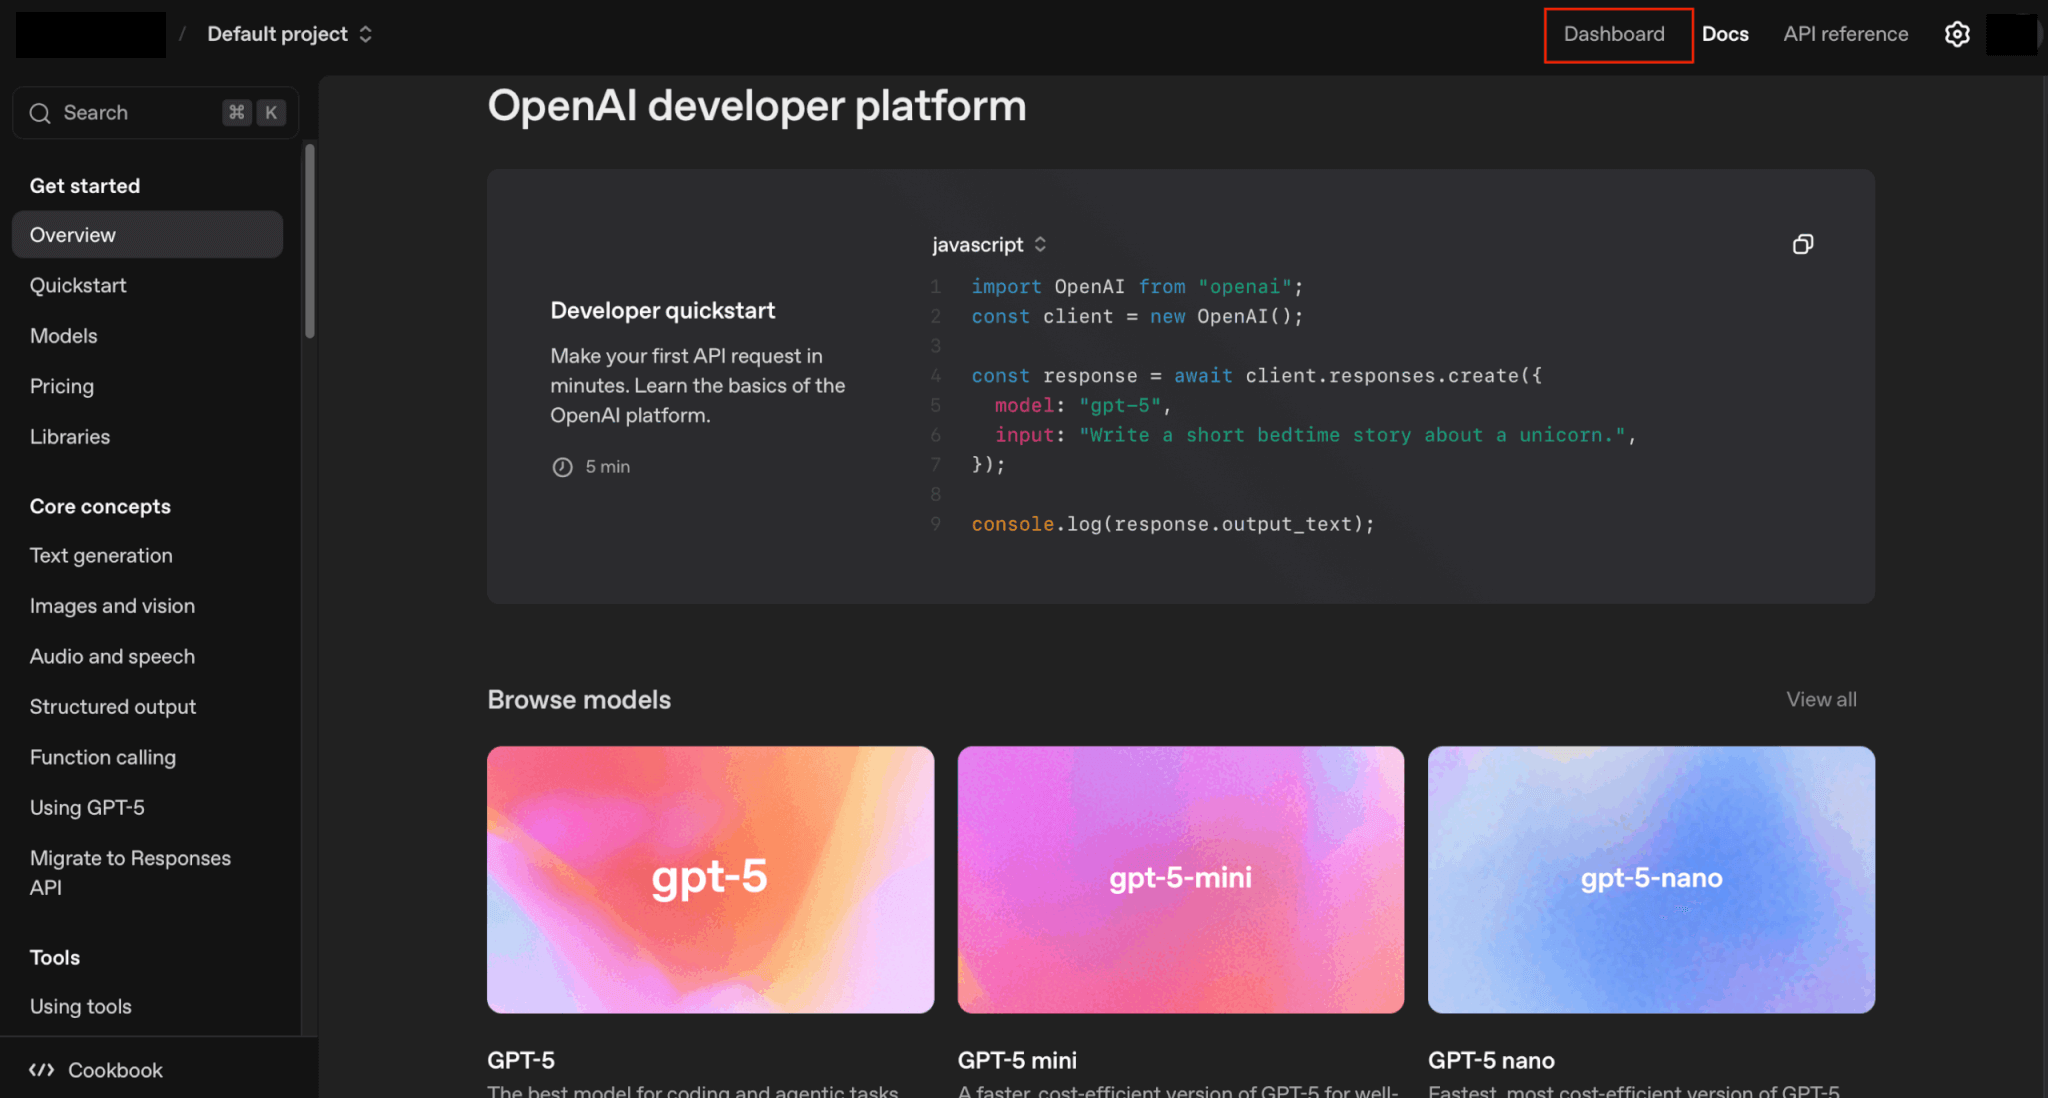The image size is (2048, 1098).
Task: Open the API reference tab
Action: (1845, 34)
